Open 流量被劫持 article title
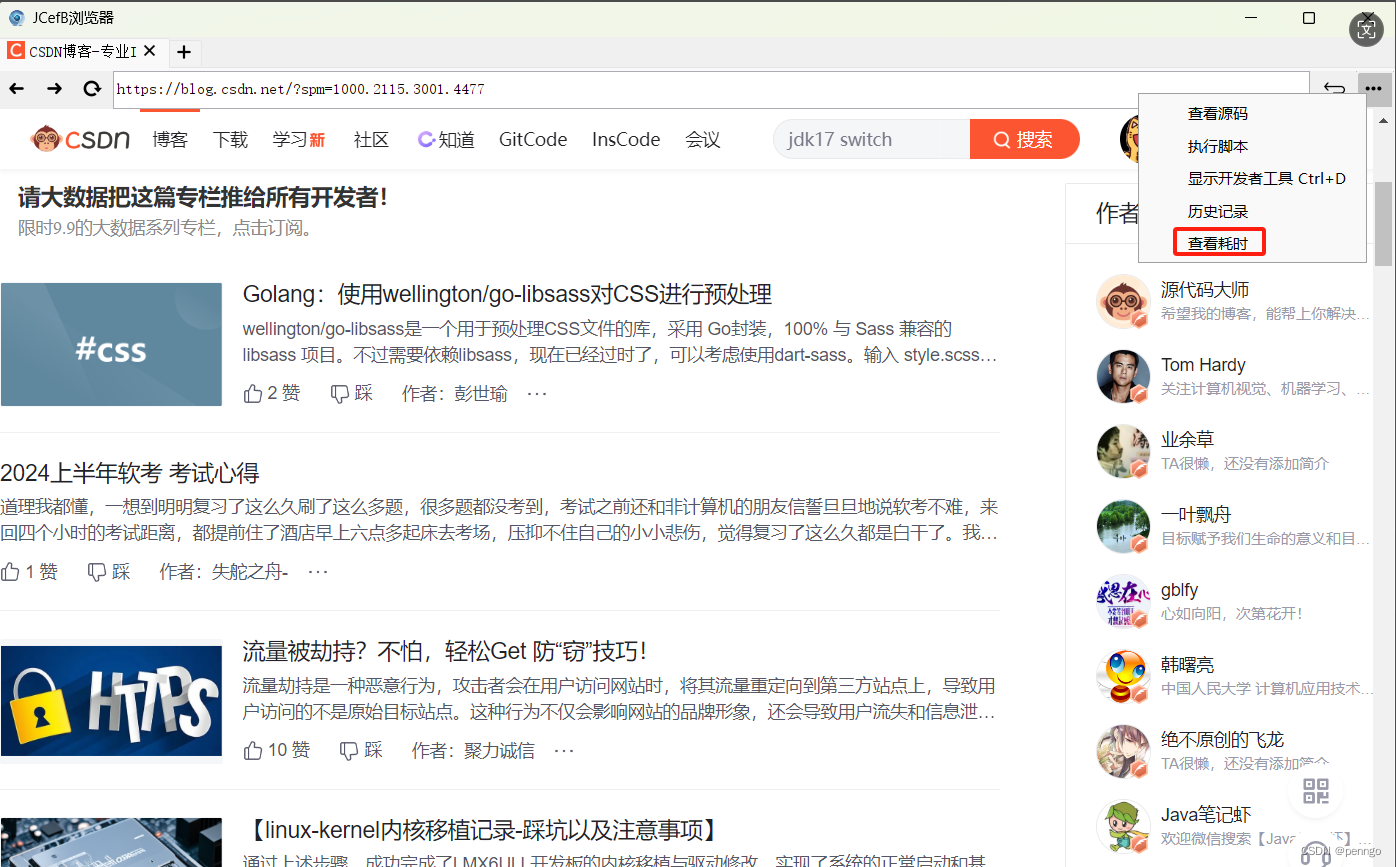The width and height of the screenshot is (1396, 867). (x=445, y=651)
